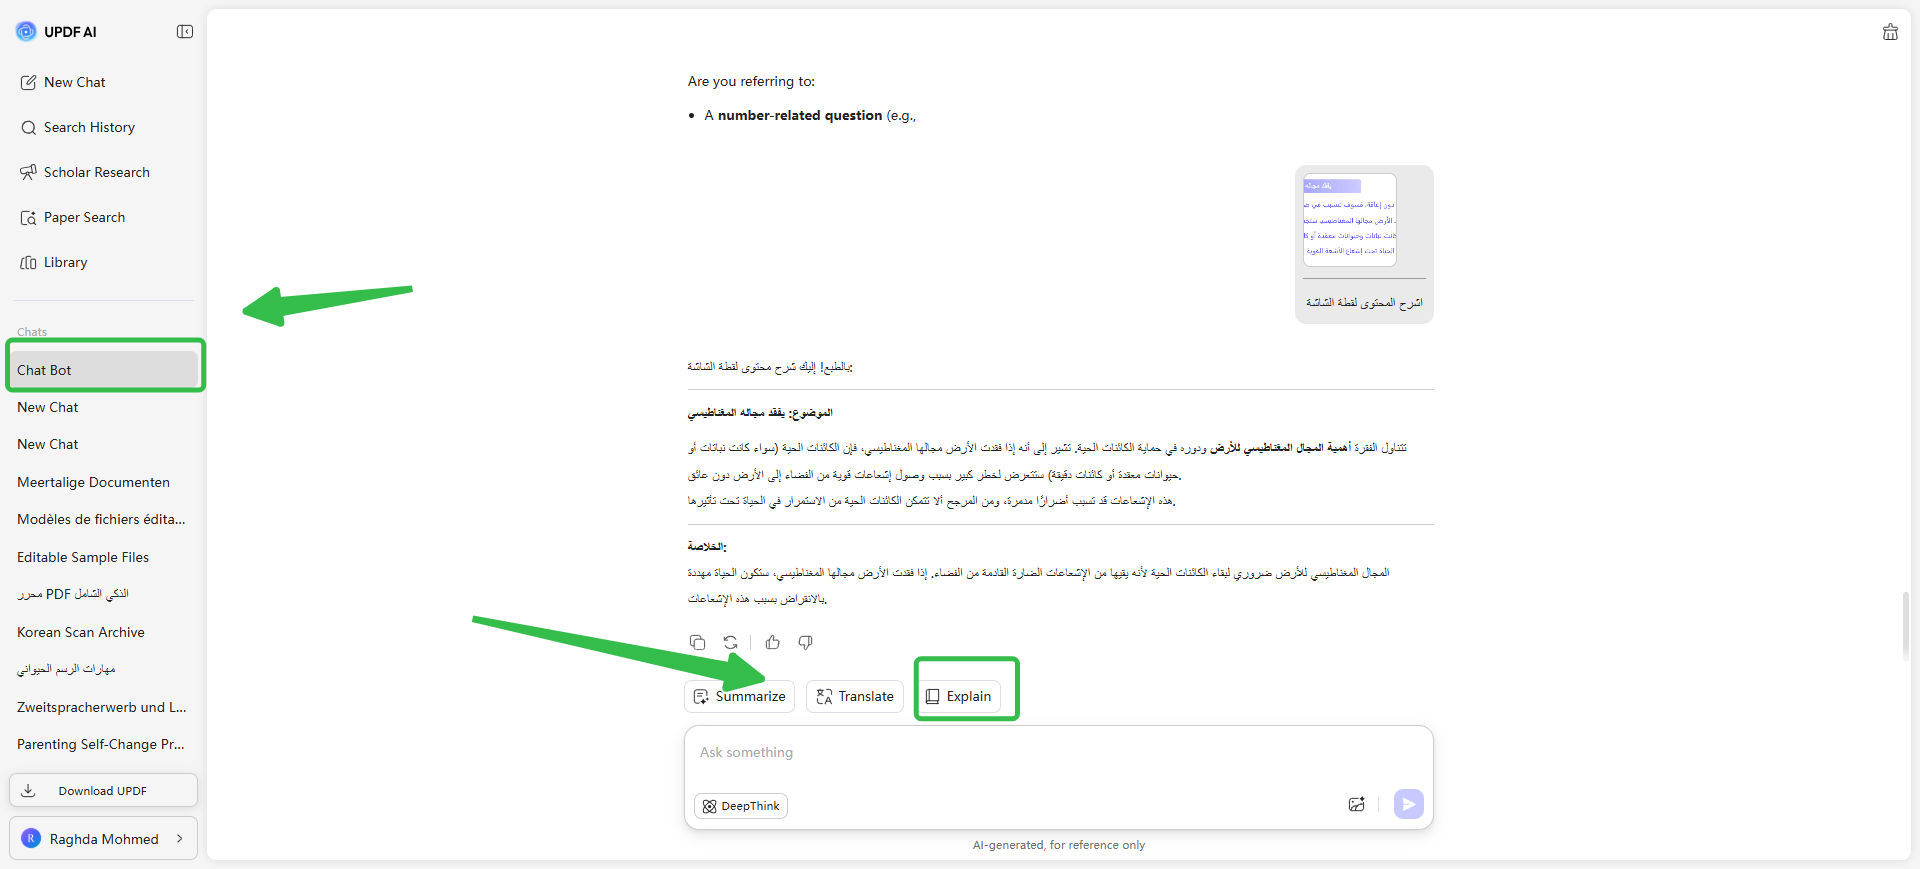The height and width of the screenshot is (869, 1920).
Task: Click the Library books icon
Action: [28, 262]
